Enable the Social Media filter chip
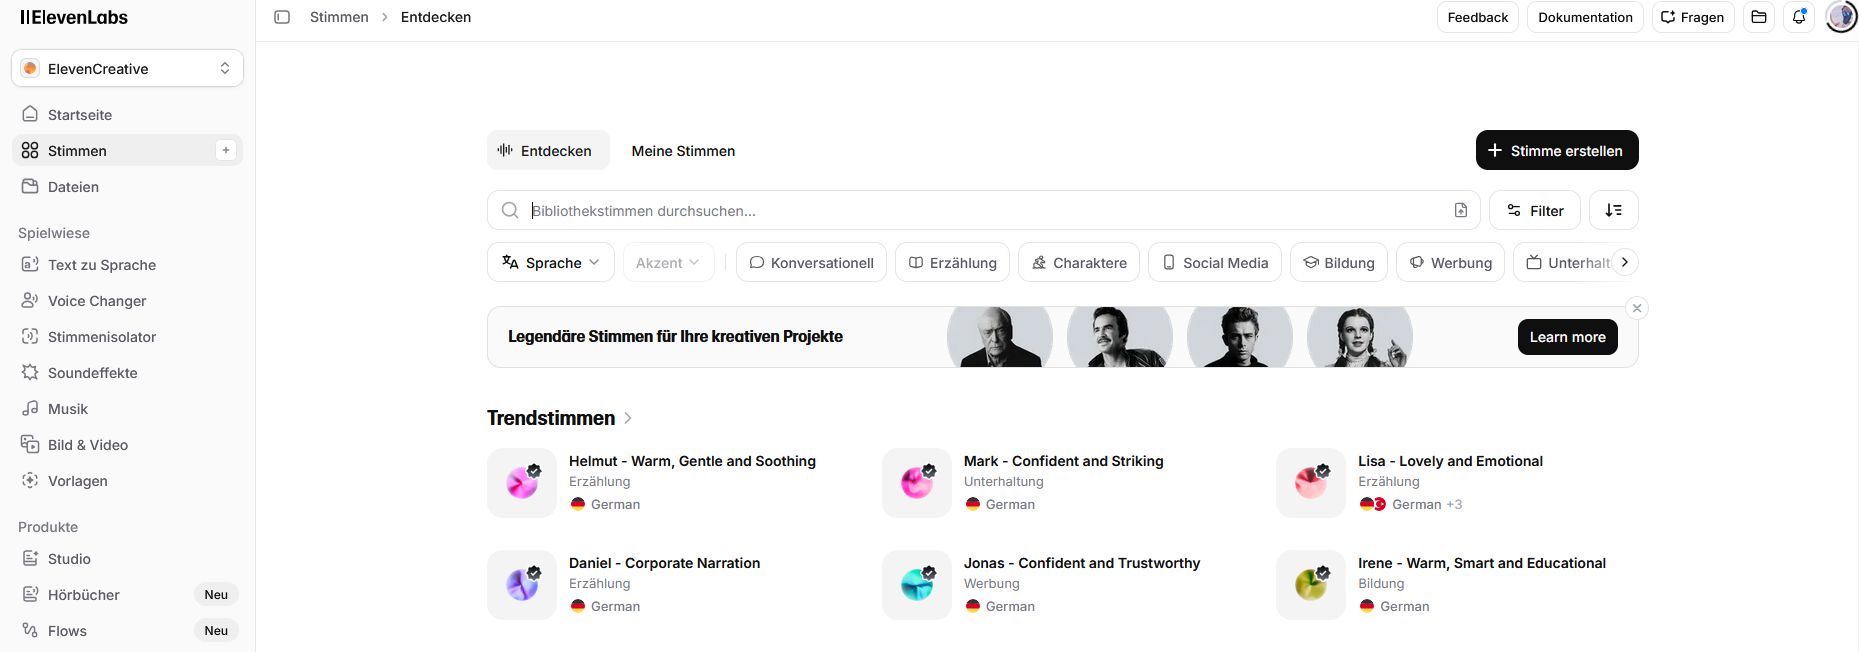The height and width of the screenshot is (652, 1859). 1215,263
